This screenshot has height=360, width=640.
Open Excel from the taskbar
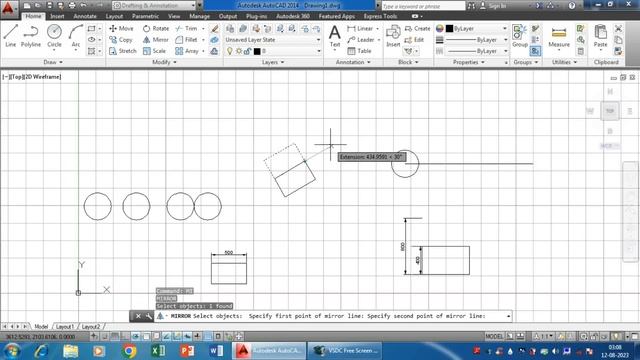tap(158, 351)
